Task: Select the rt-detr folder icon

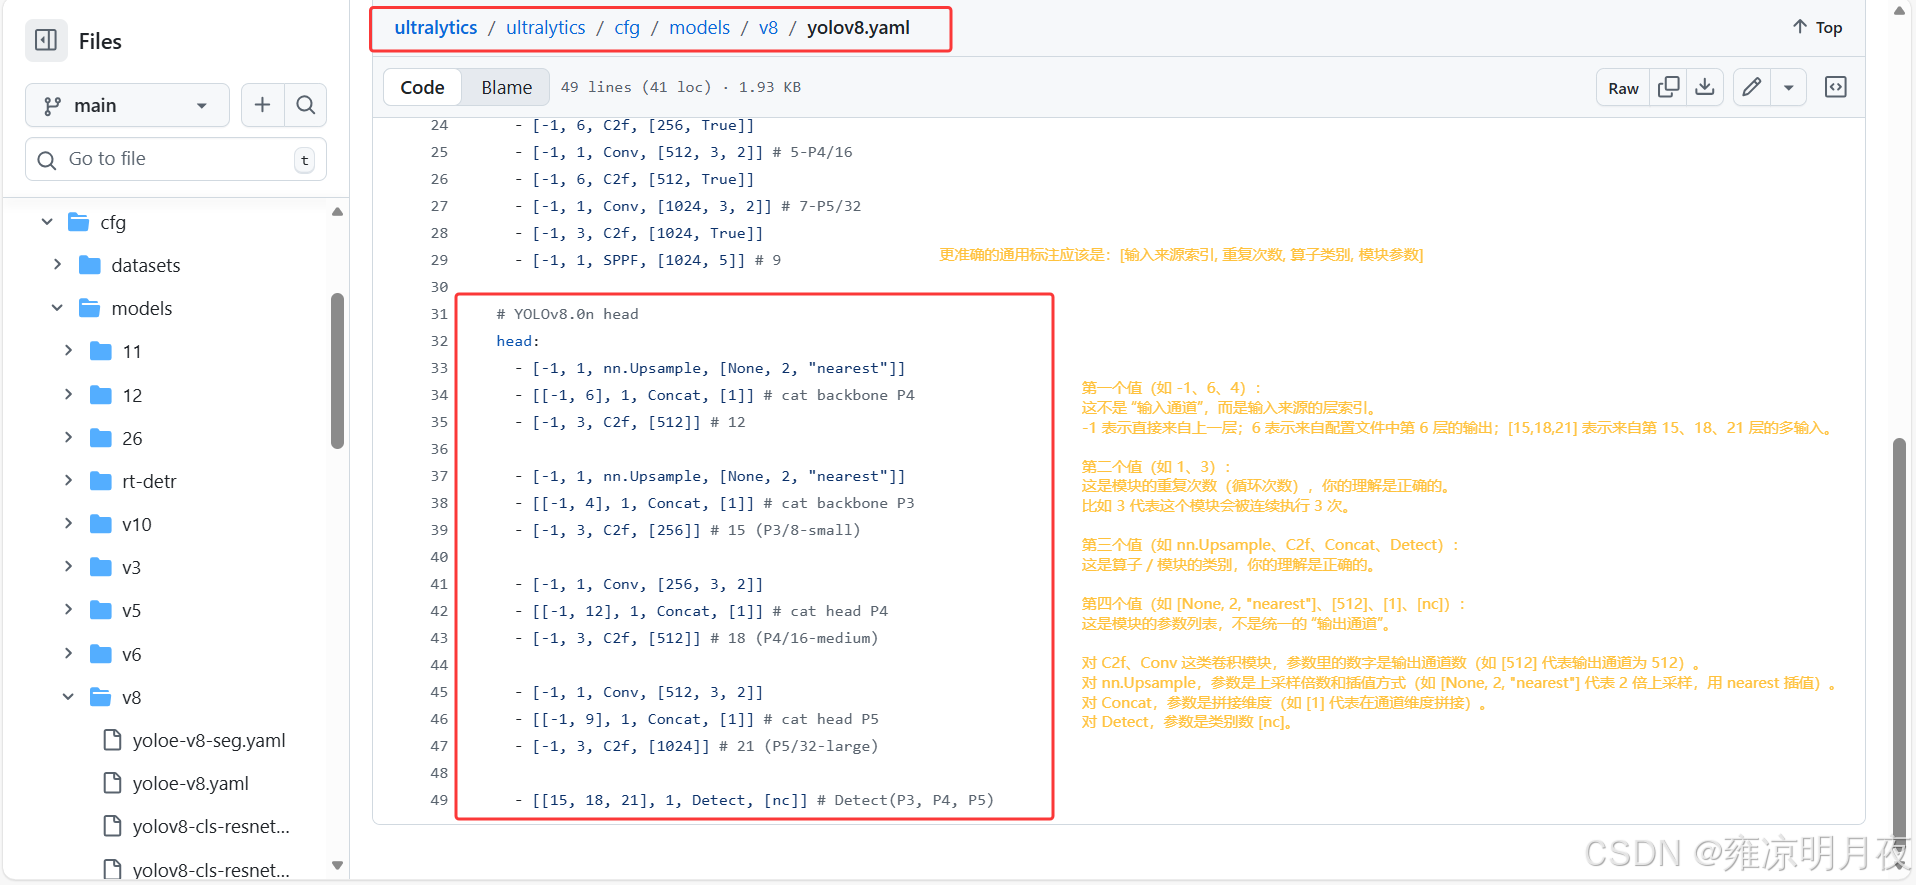Action: tap(101, 481)
